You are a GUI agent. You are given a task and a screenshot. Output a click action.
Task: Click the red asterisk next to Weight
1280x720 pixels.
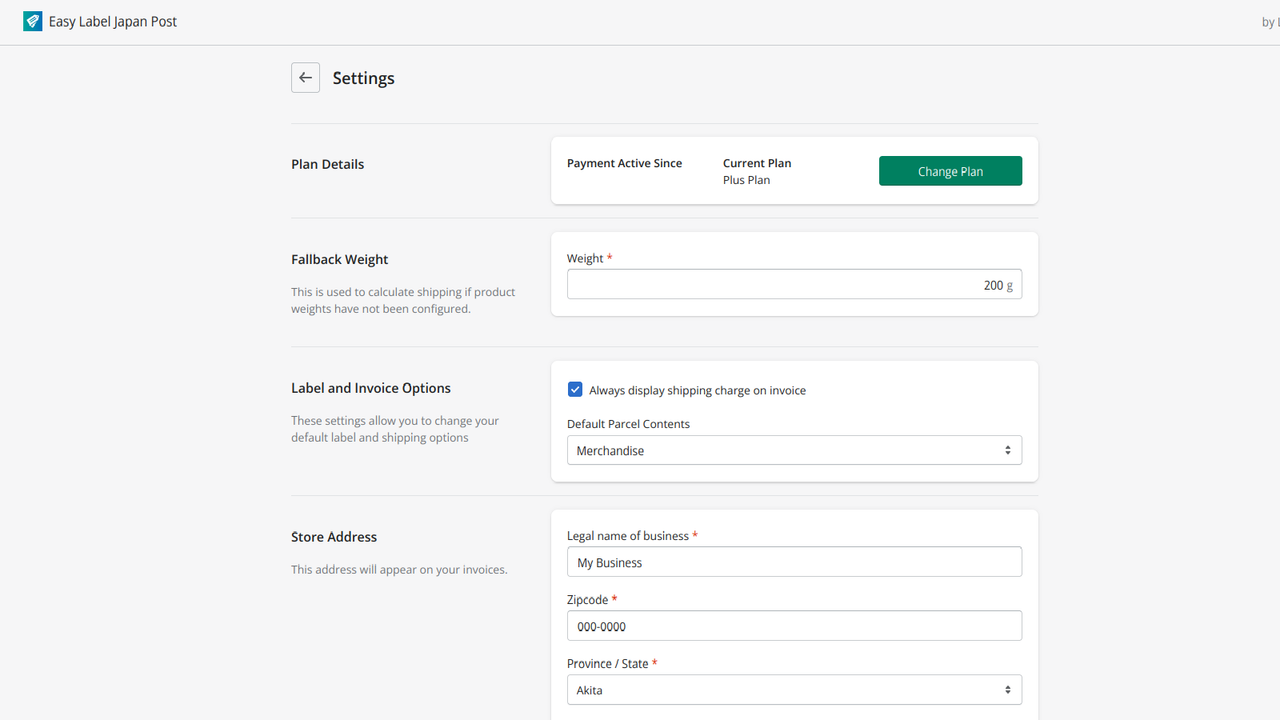(x=609, y=257)
